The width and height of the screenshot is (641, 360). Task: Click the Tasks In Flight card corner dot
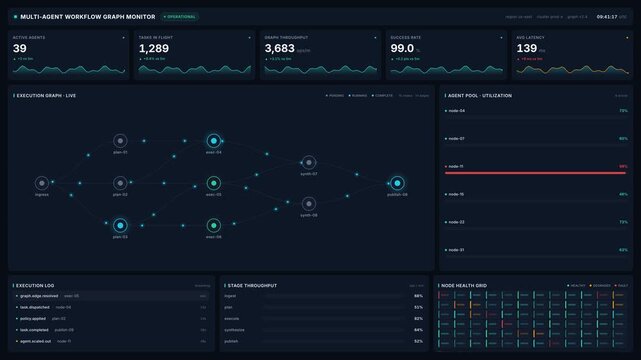click(x=249, y=38)
